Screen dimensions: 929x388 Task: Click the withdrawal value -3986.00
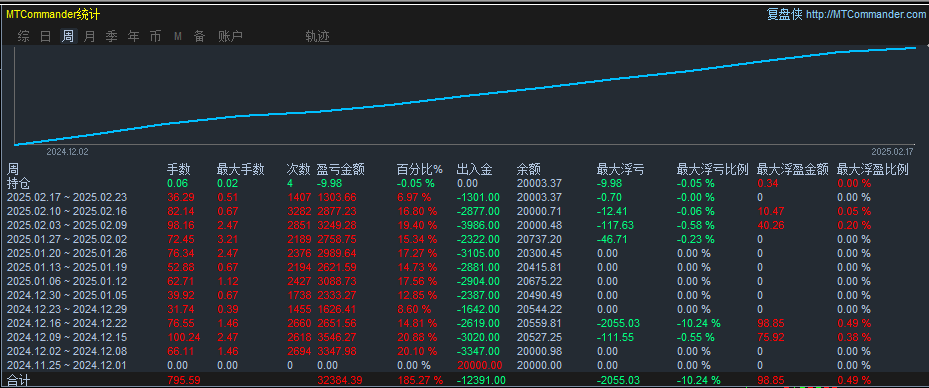coord(478,225)
